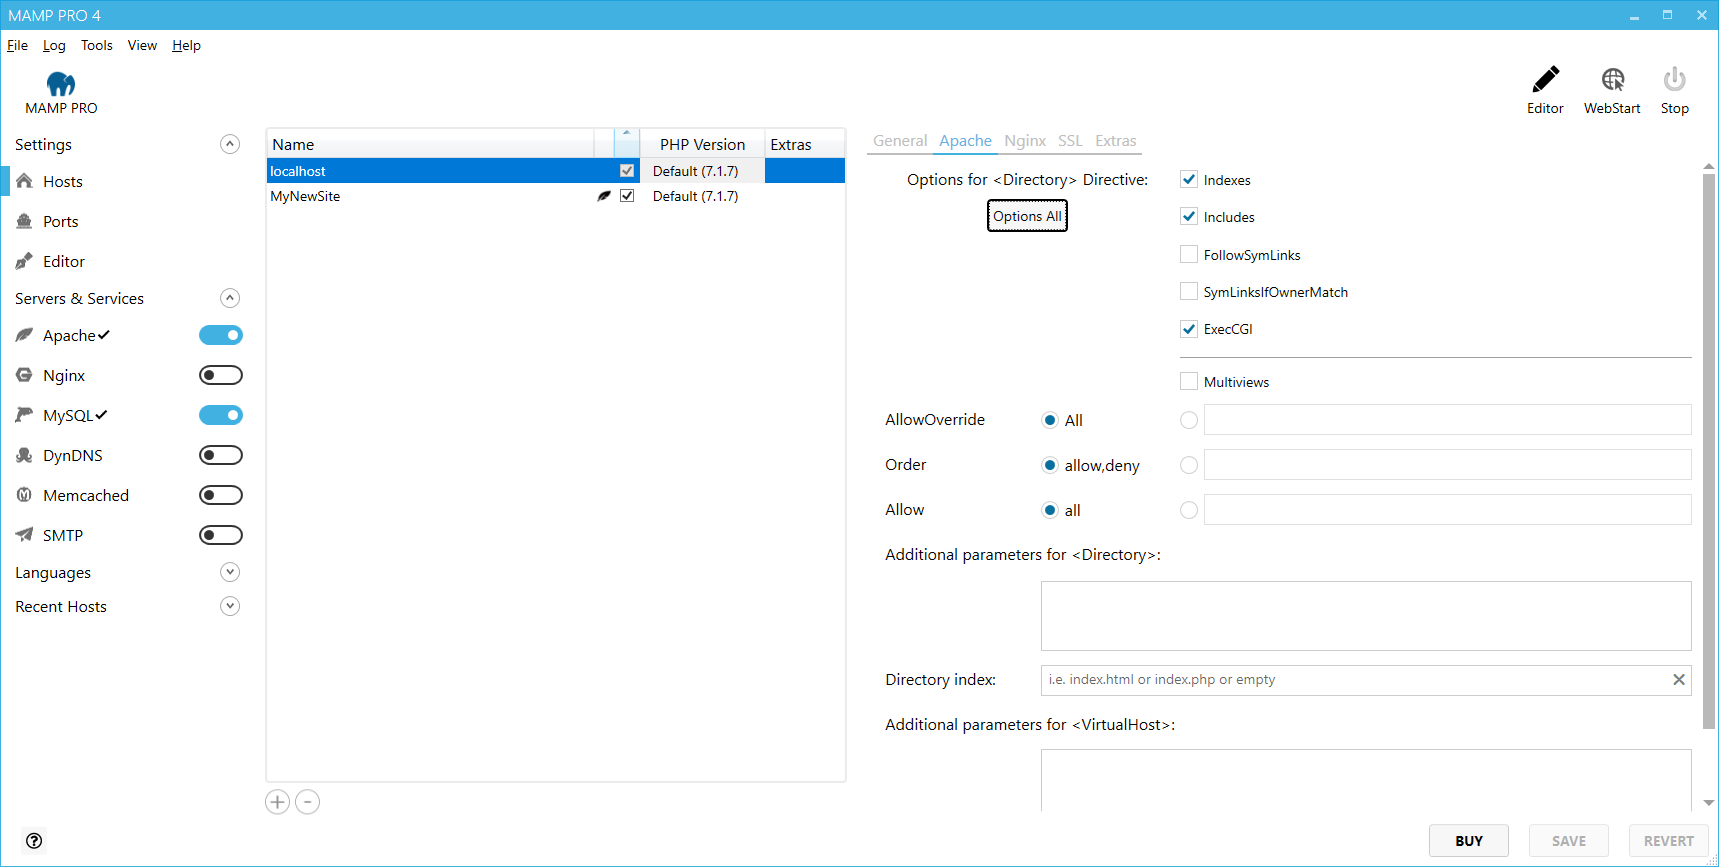
Task: Select Order allow,deny radio button
Action: (1050, 465)
